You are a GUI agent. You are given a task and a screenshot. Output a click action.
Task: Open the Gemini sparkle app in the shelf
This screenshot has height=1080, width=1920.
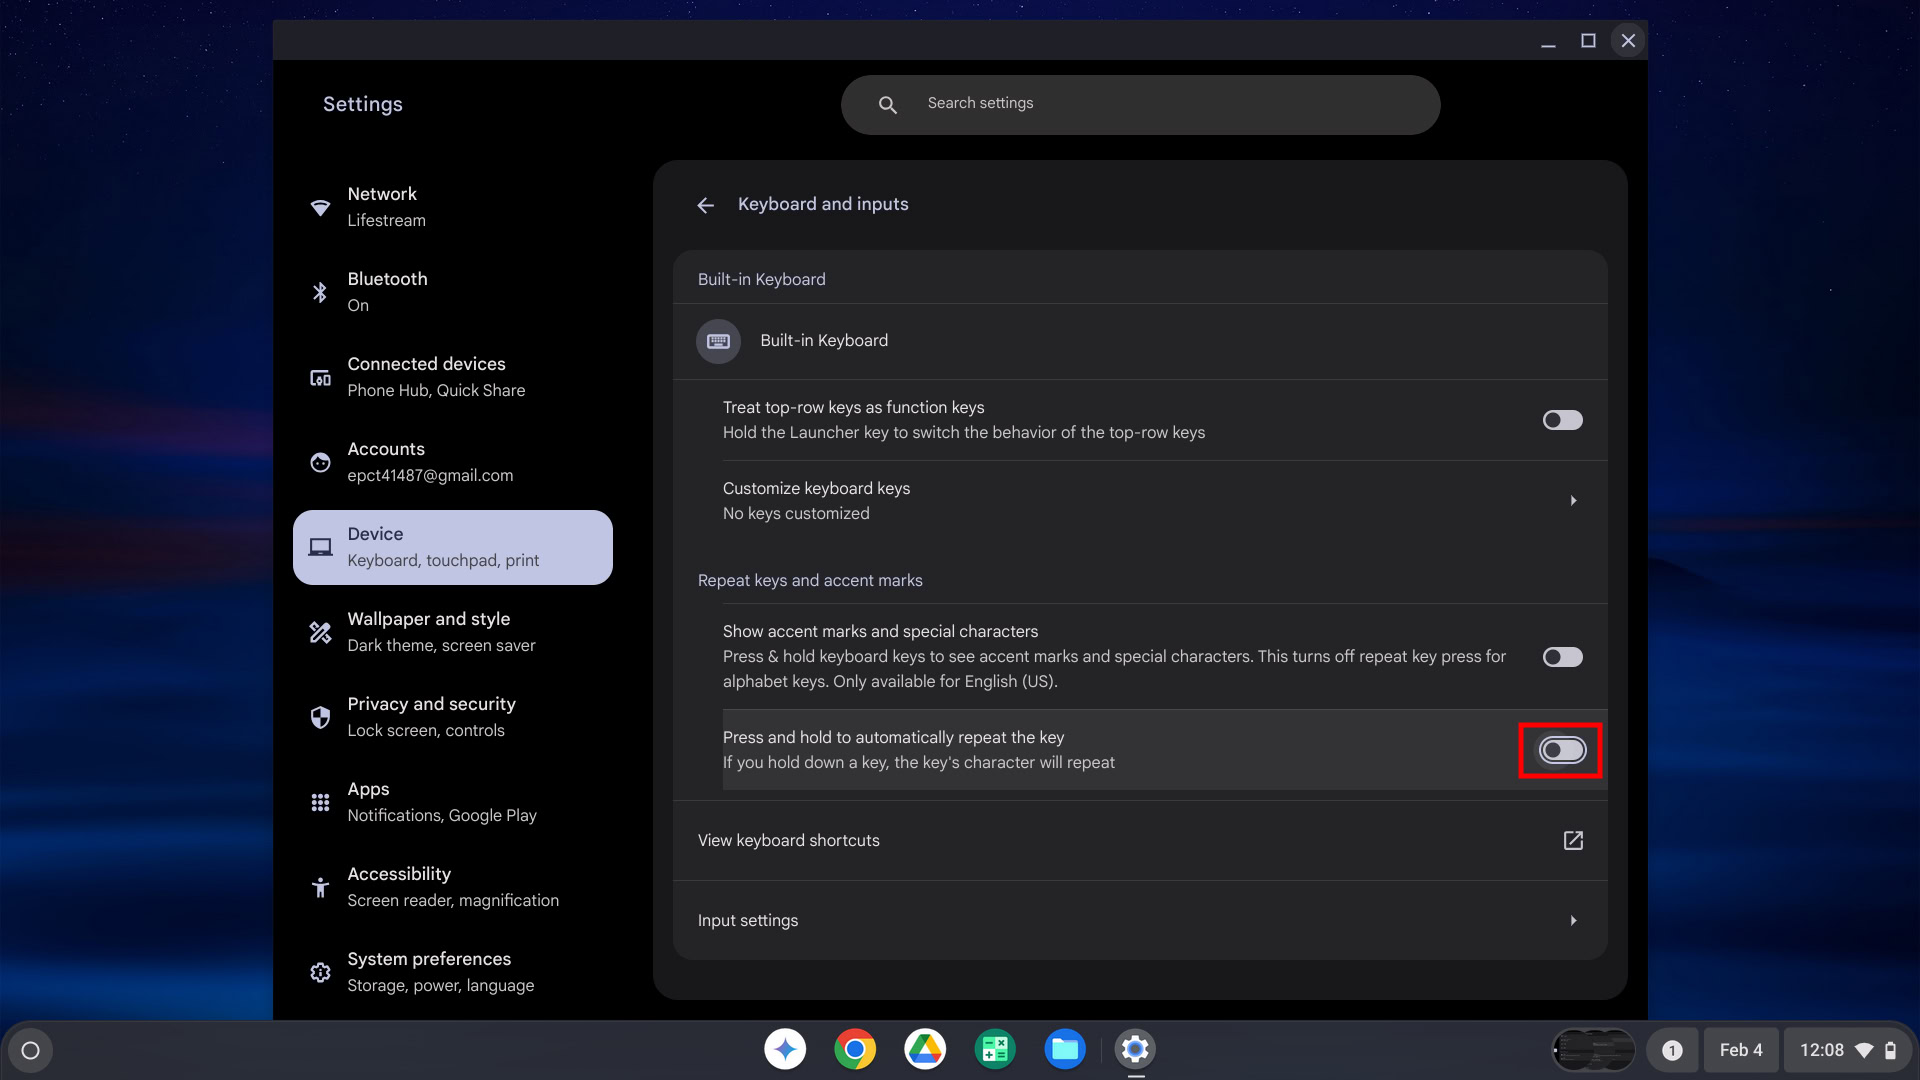coord(785,1049)
